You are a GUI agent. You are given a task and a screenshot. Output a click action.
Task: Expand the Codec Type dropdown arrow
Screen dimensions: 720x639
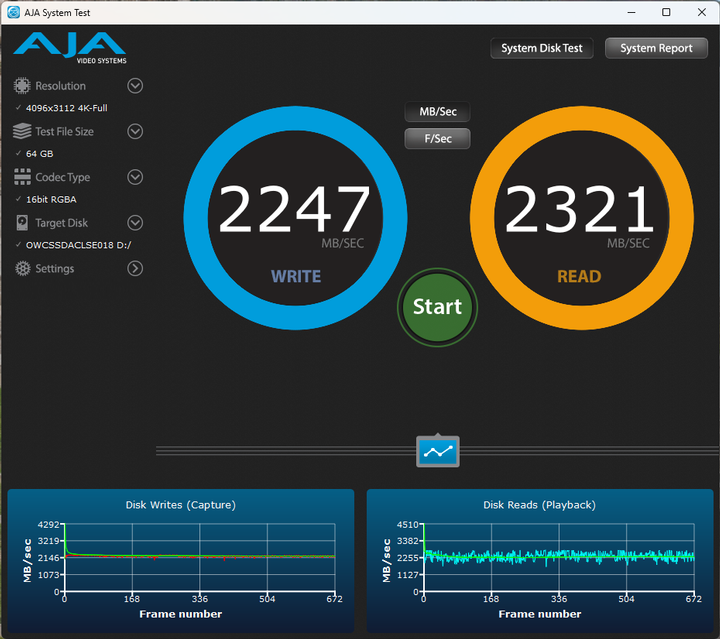tap(135, 177)
